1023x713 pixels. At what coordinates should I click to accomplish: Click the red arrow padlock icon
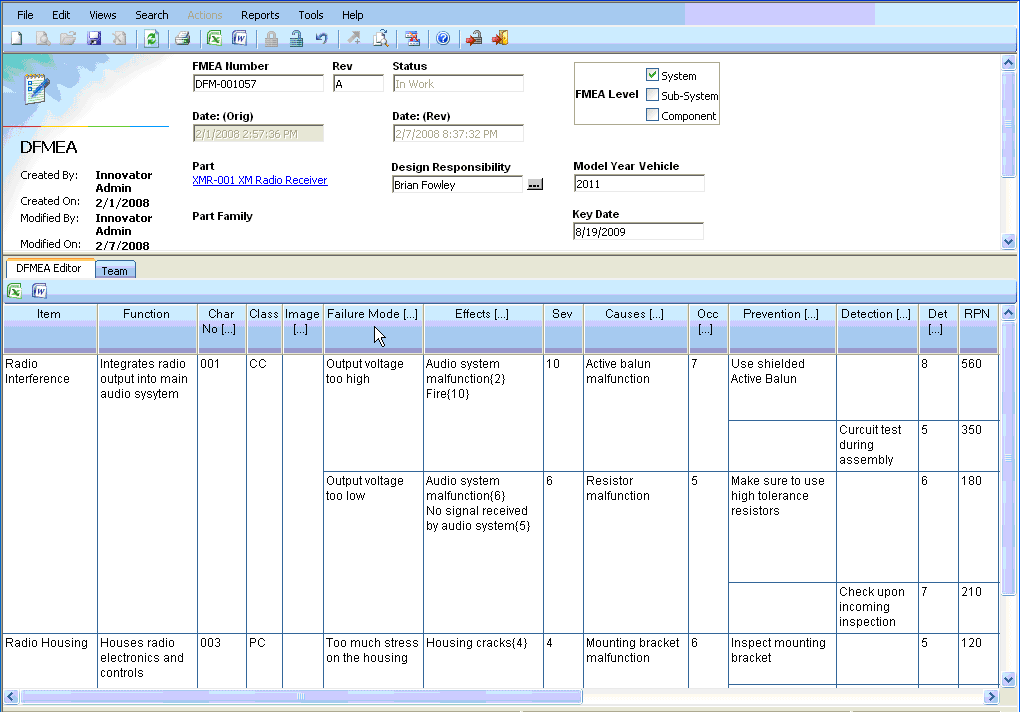click(474, 38)
